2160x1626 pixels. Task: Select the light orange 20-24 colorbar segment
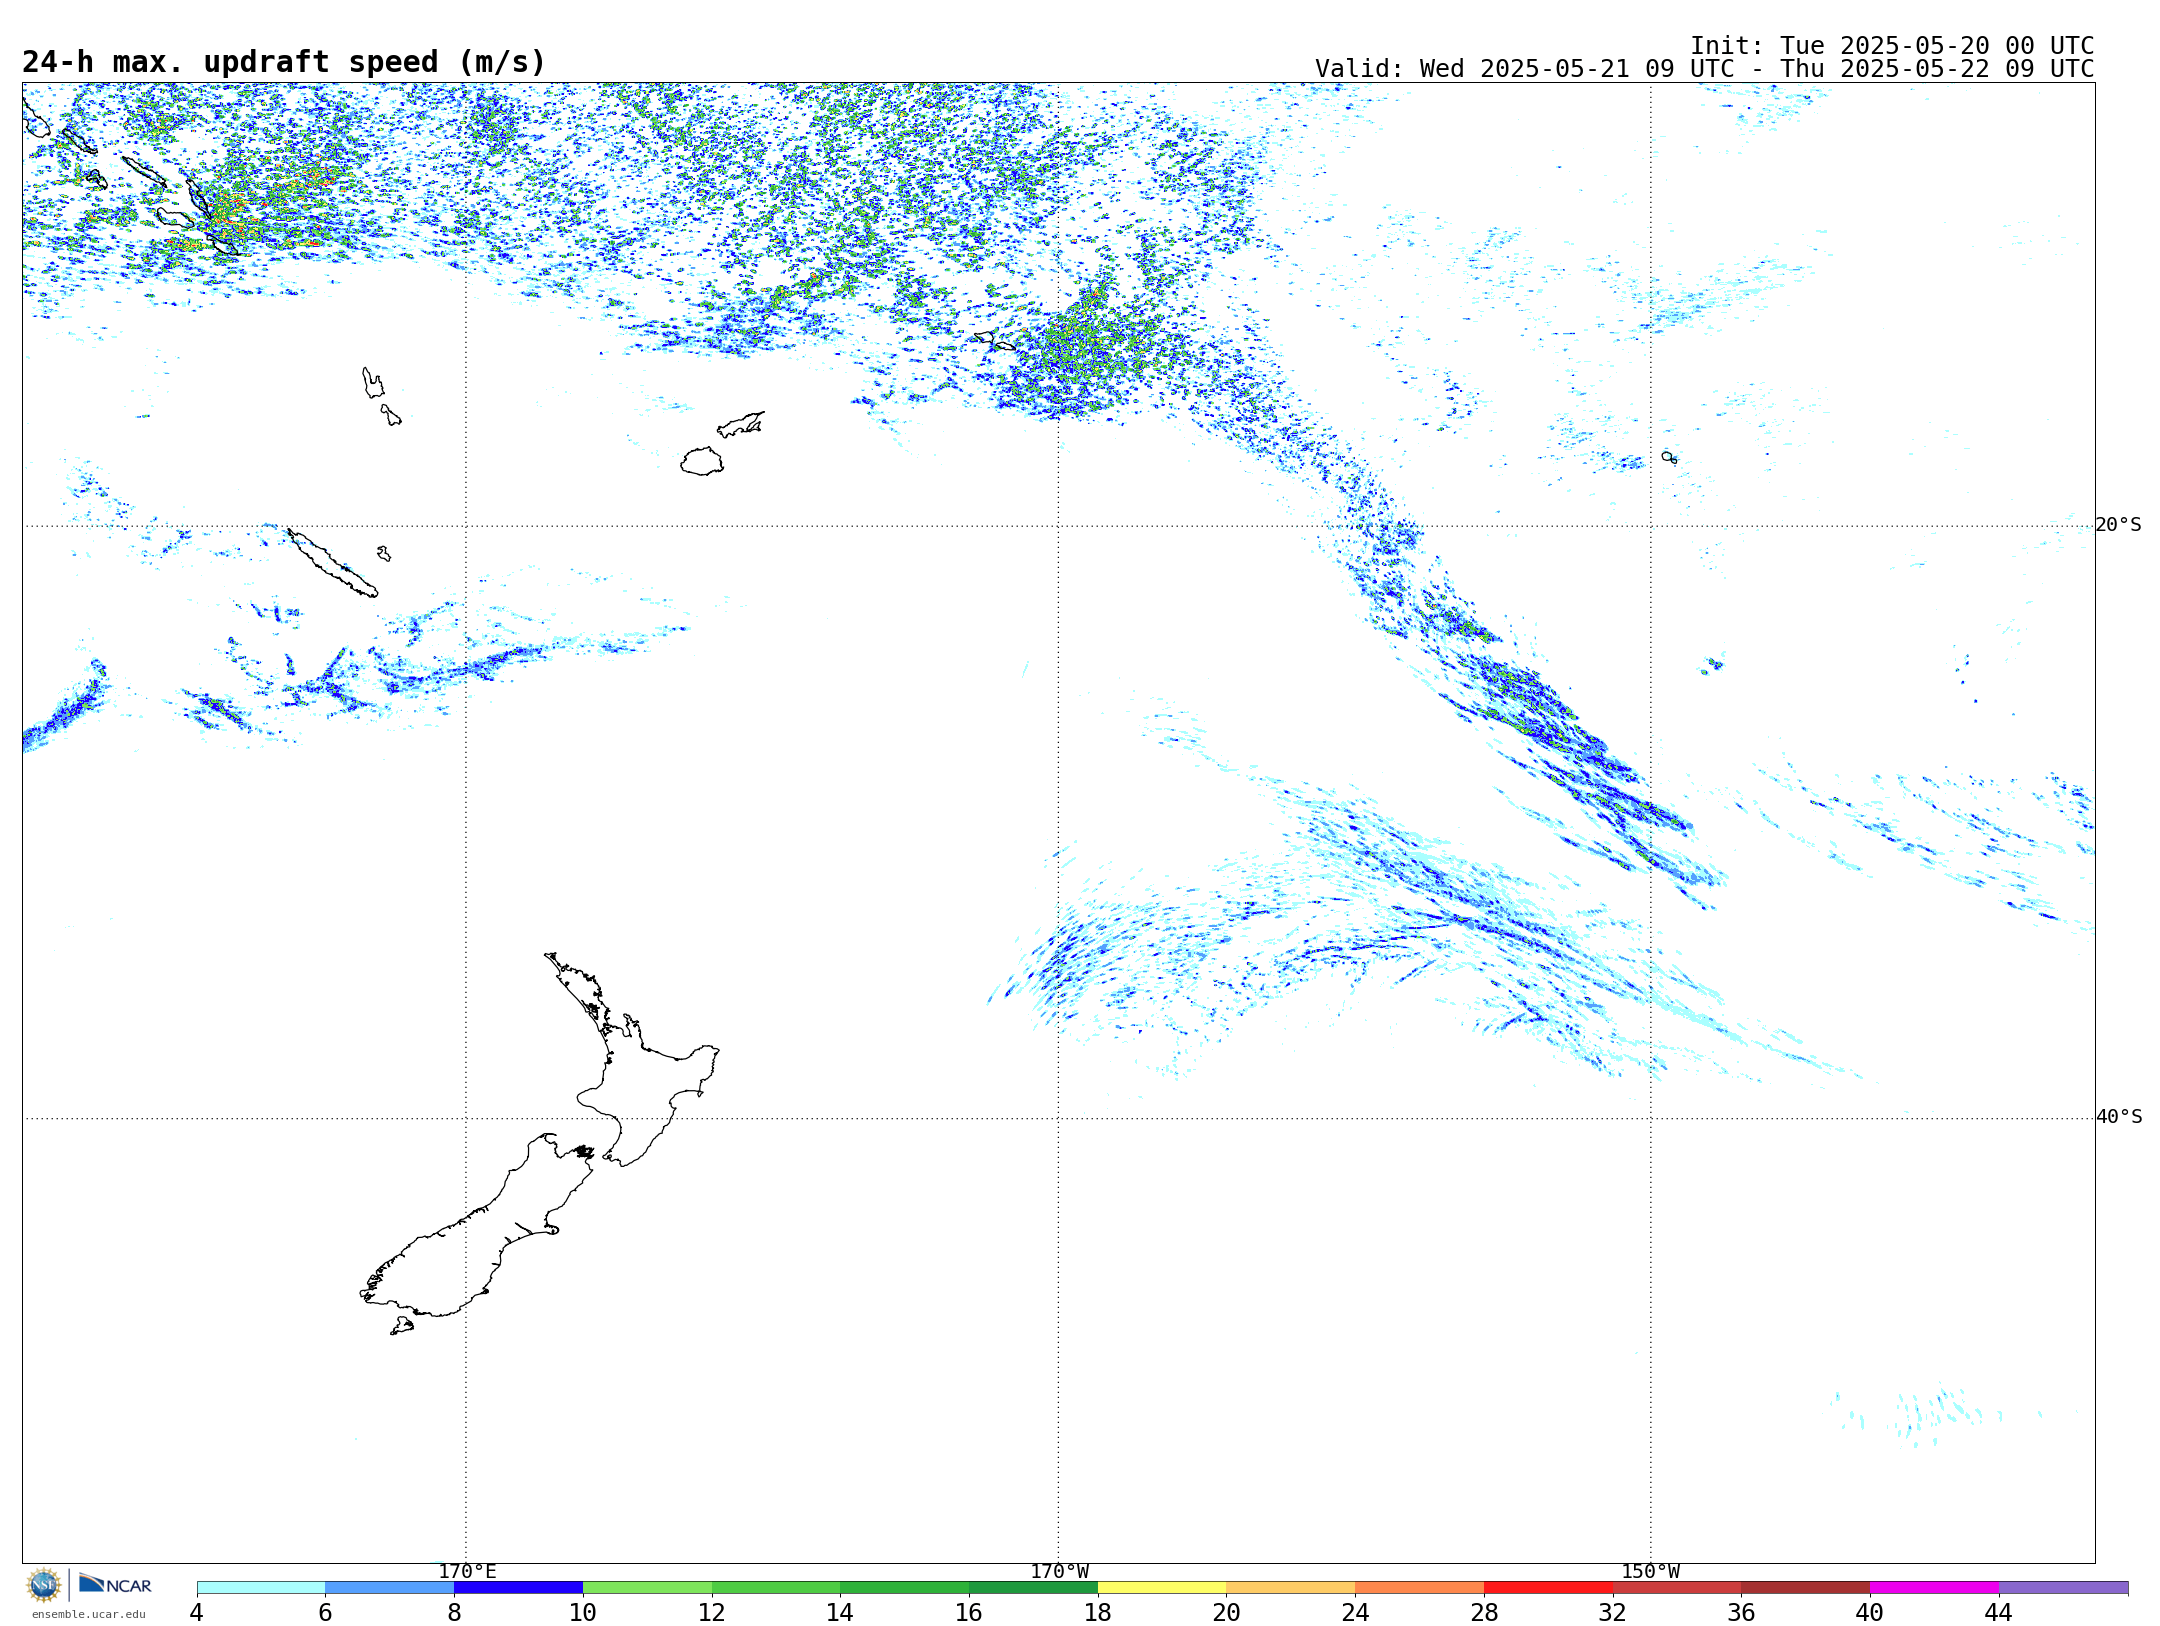coord(1291,1588)
